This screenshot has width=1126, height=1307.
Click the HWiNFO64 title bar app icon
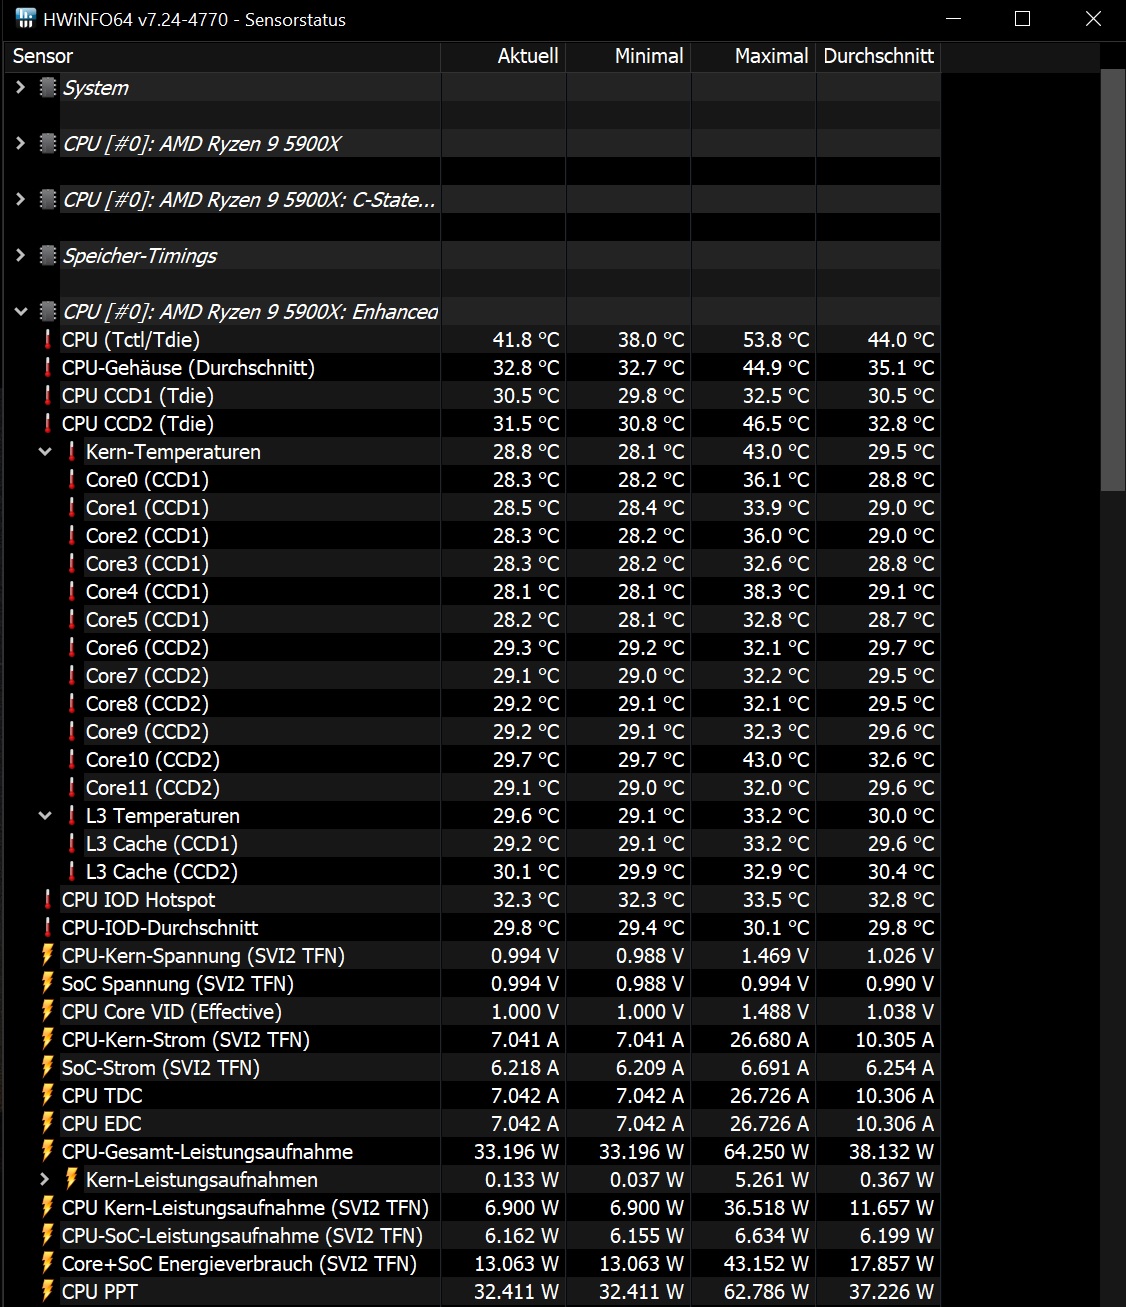pos(25,19)
